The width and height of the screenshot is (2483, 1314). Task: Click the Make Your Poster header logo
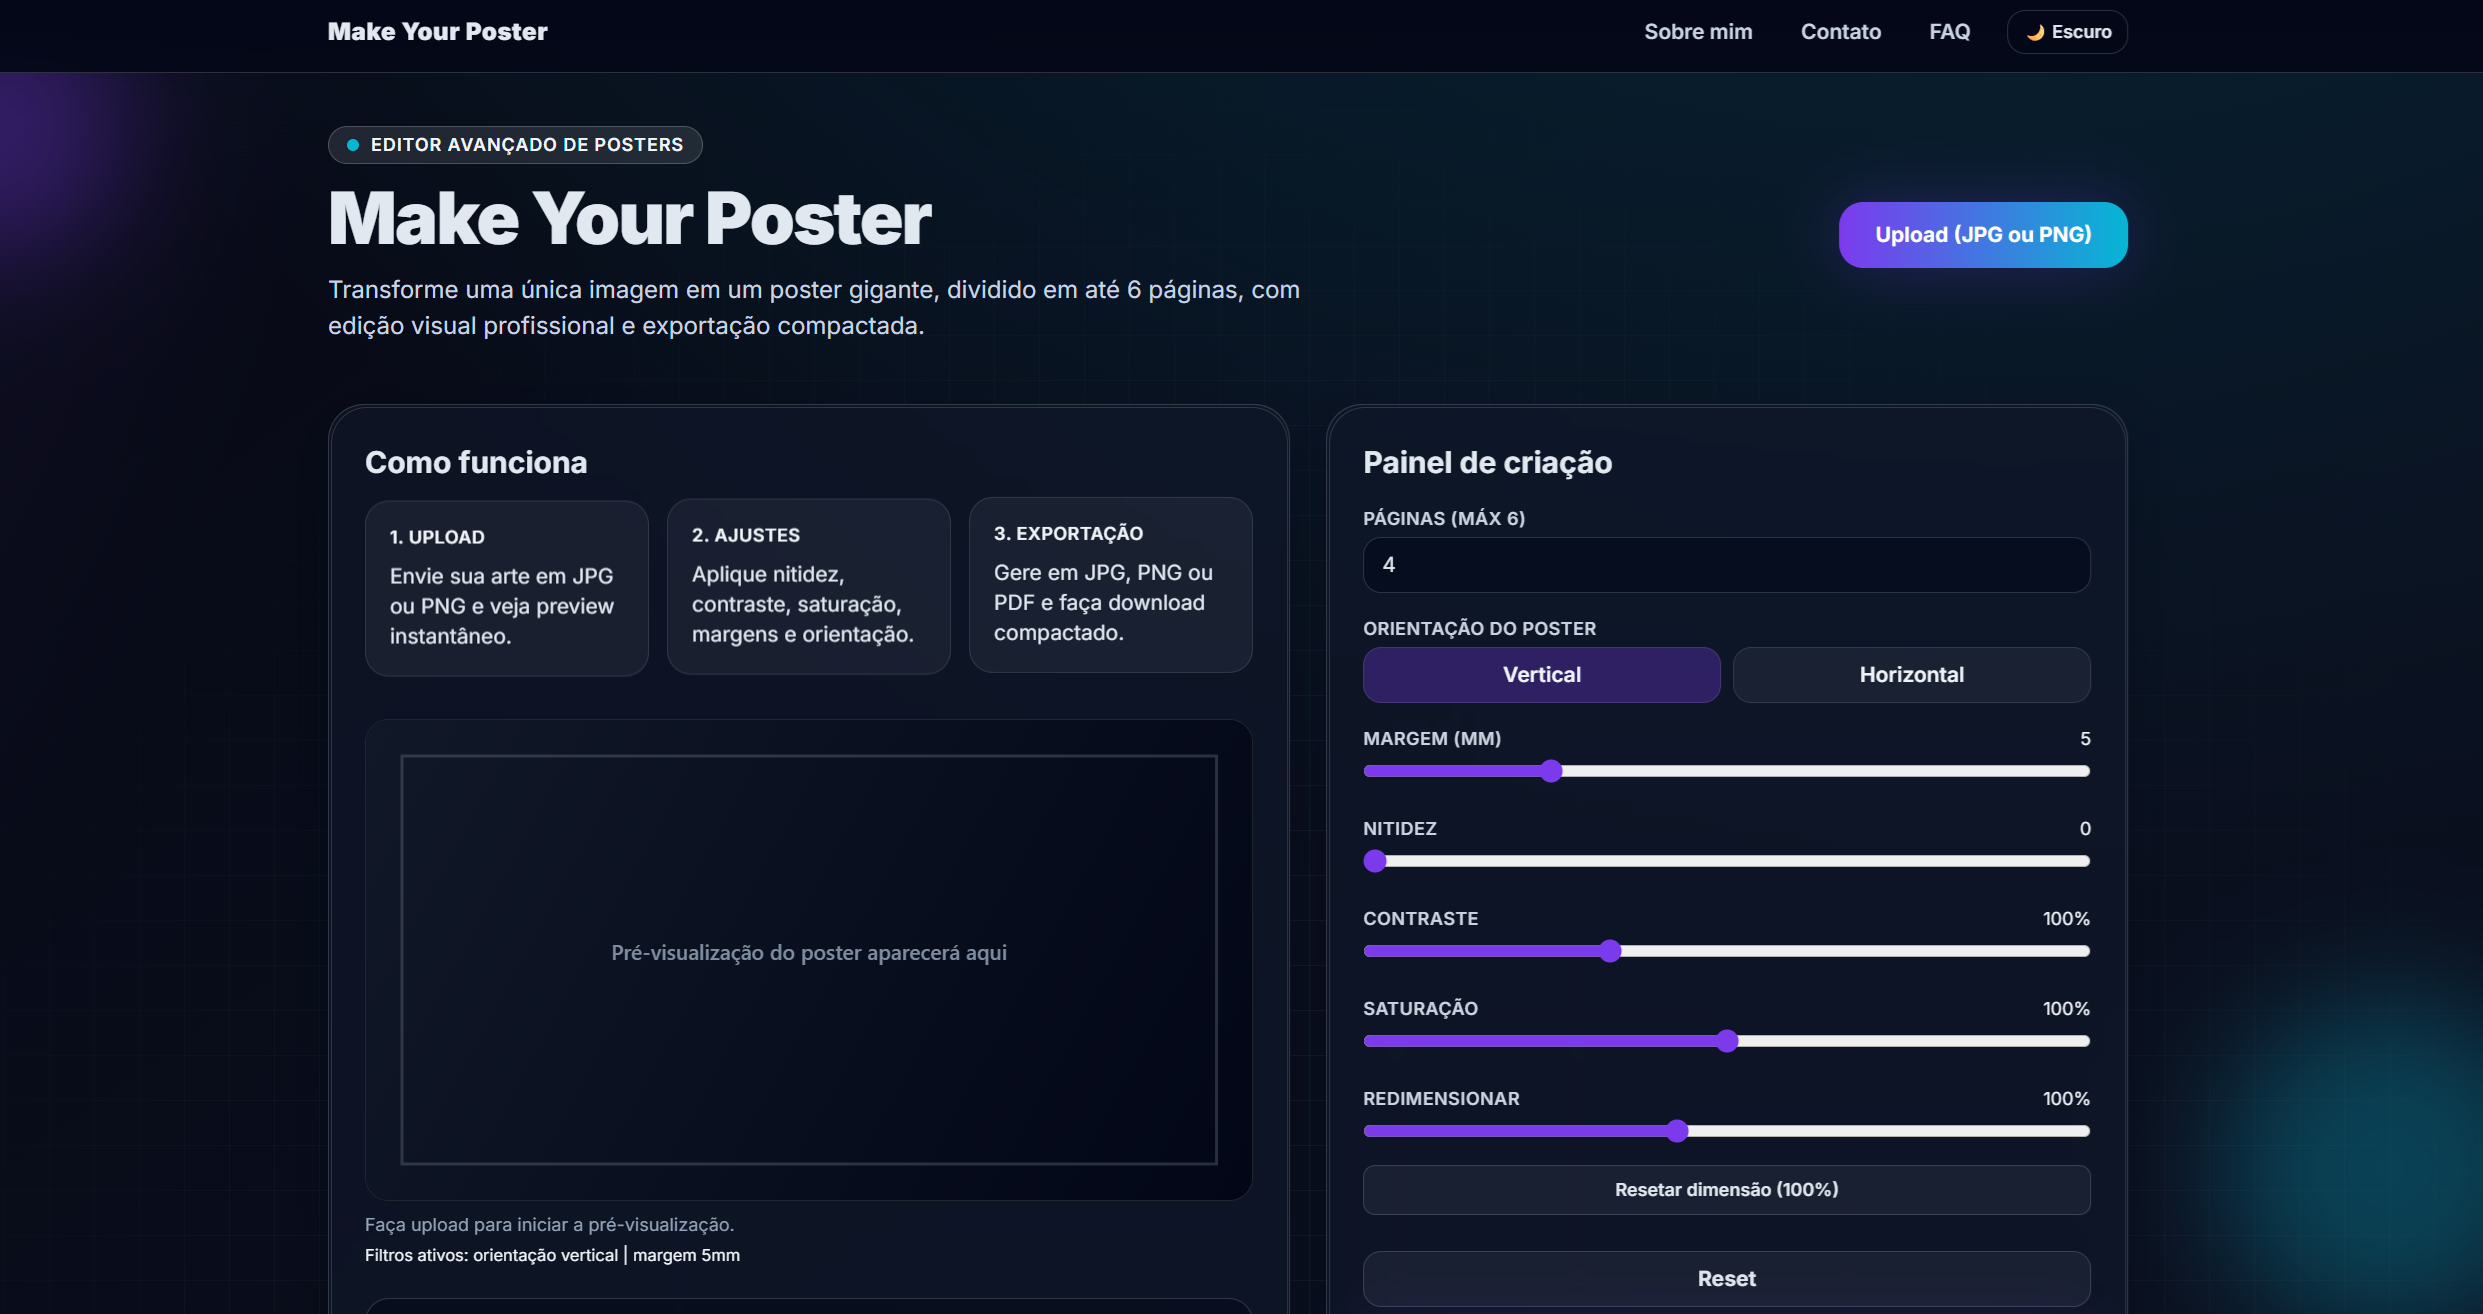click(437, 32)
